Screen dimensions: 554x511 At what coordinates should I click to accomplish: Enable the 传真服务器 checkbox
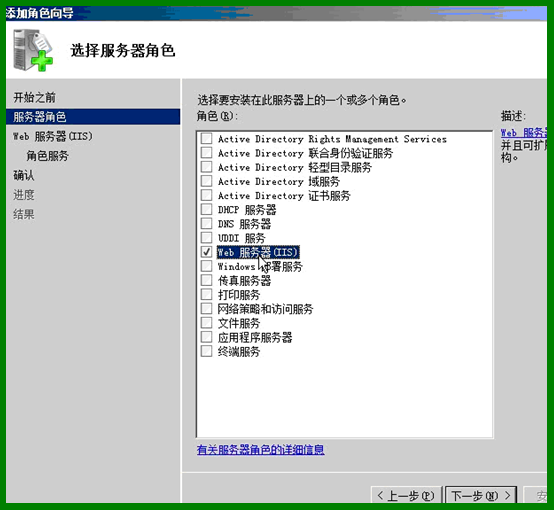coord(206,280)
